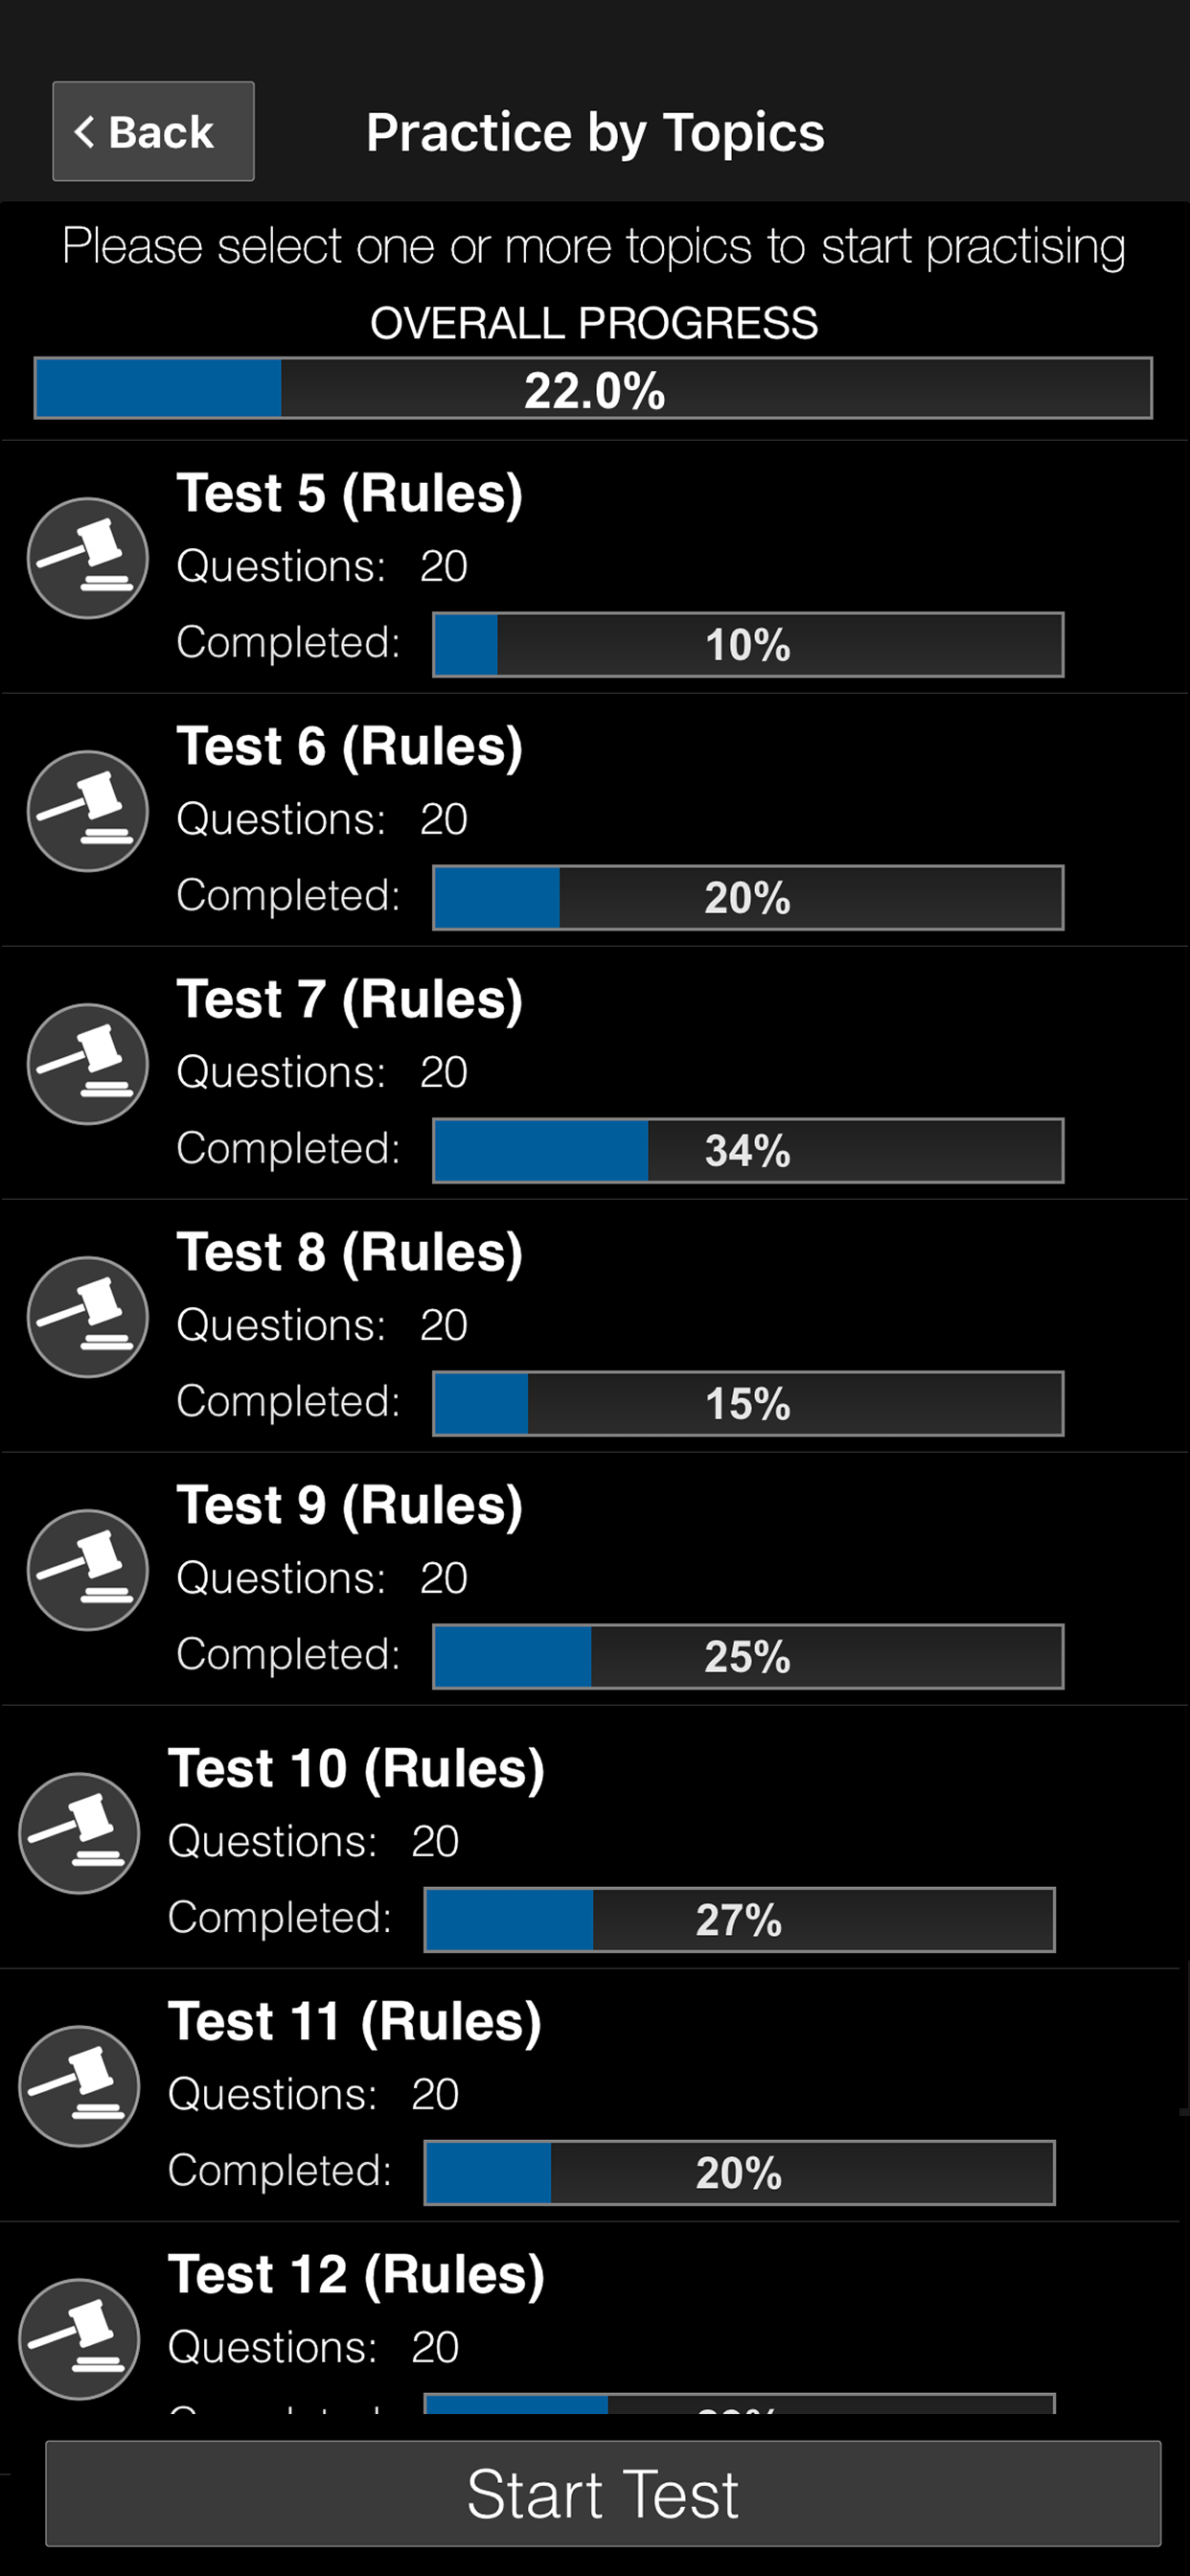The image size is (1190, 2576).
Task: Select the Test 5 (Rules) title
Action: pos(349,493)
